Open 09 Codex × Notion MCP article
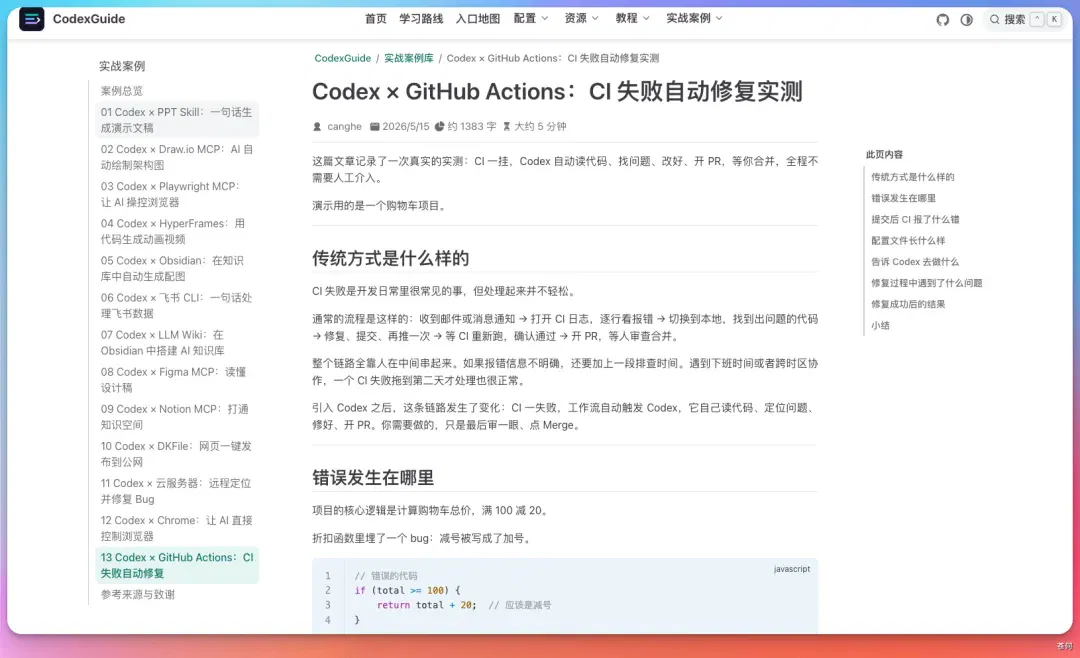Screen dimensions: 1080x658 click(x=177, y=417)
